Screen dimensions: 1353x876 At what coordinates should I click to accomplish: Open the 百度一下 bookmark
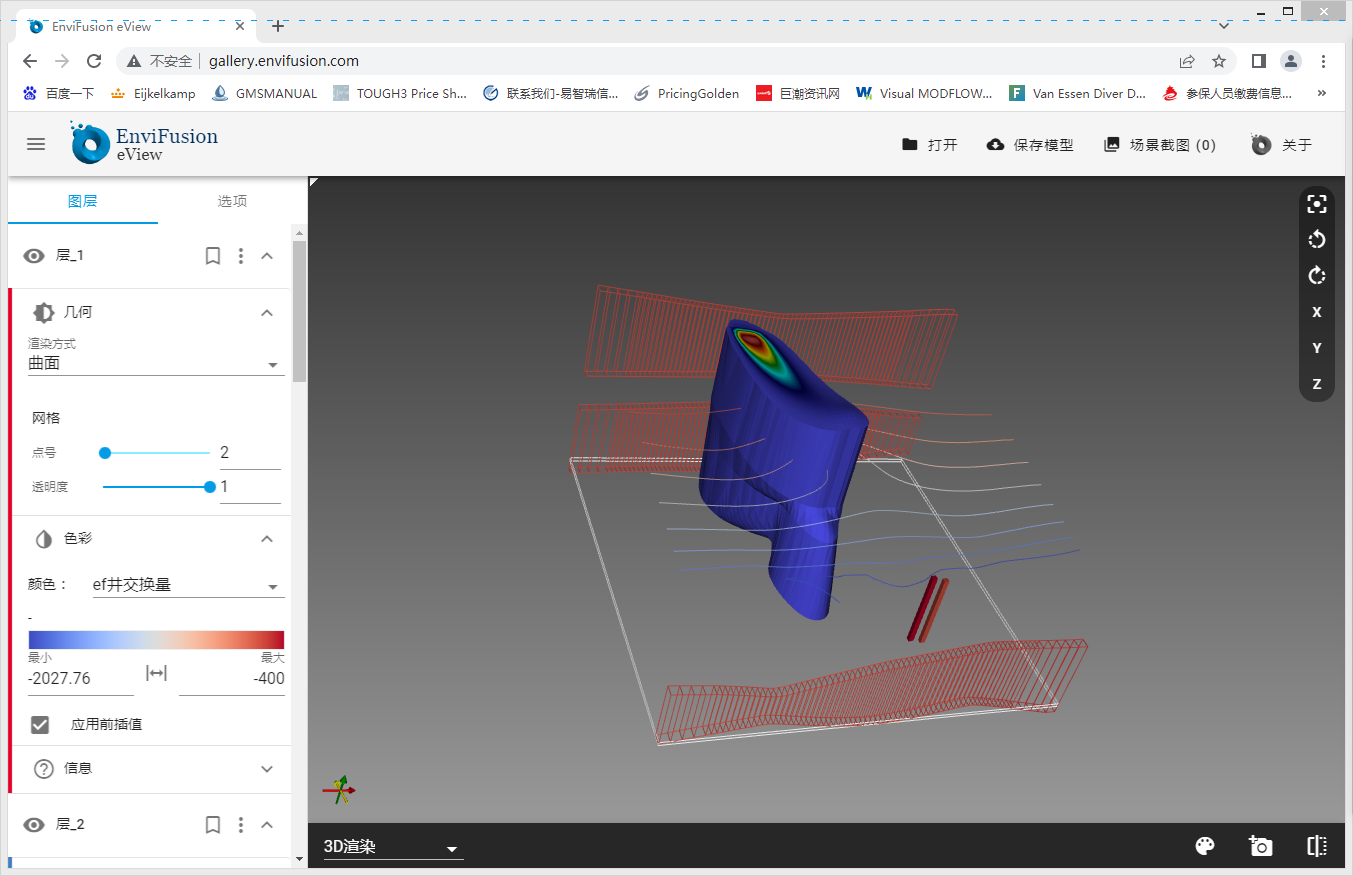pos(58,93)
